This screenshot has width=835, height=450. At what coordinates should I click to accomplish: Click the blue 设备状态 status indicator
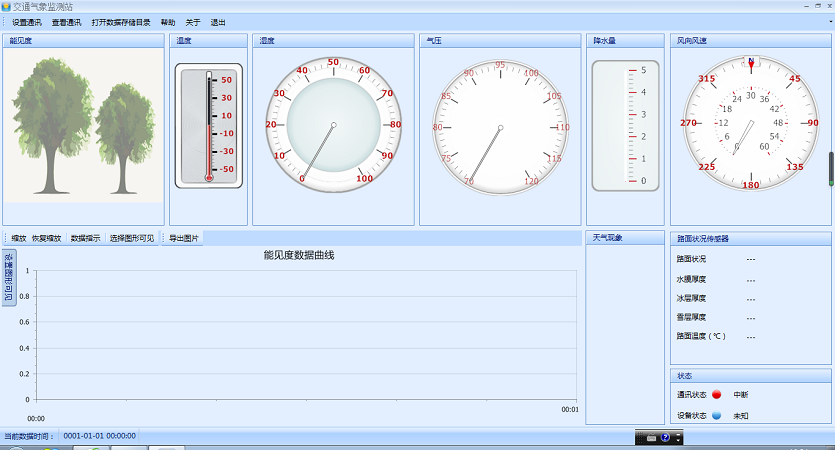(x=716, y=415)
